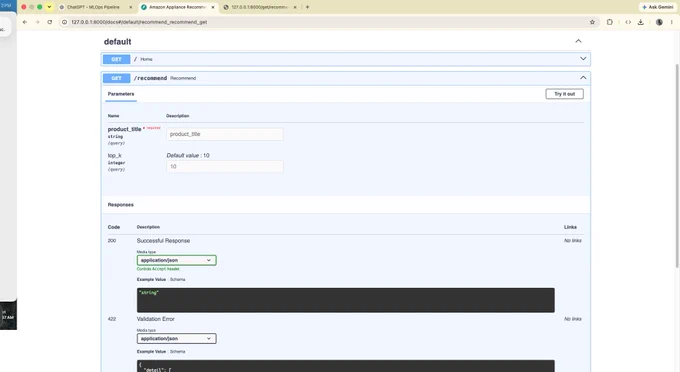Click the "Responses" heading

tap(121, 205)
